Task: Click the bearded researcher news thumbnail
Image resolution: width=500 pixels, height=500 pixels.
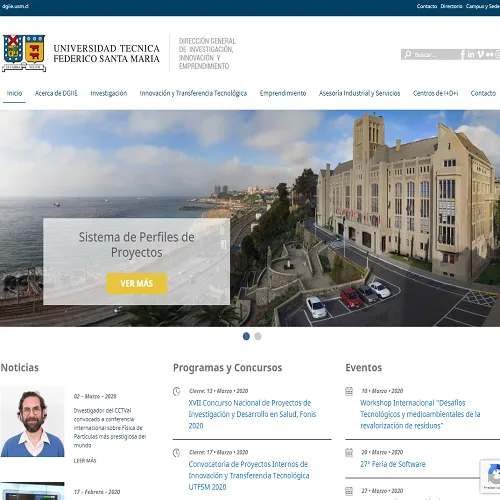Action: (x=32, y=422)
